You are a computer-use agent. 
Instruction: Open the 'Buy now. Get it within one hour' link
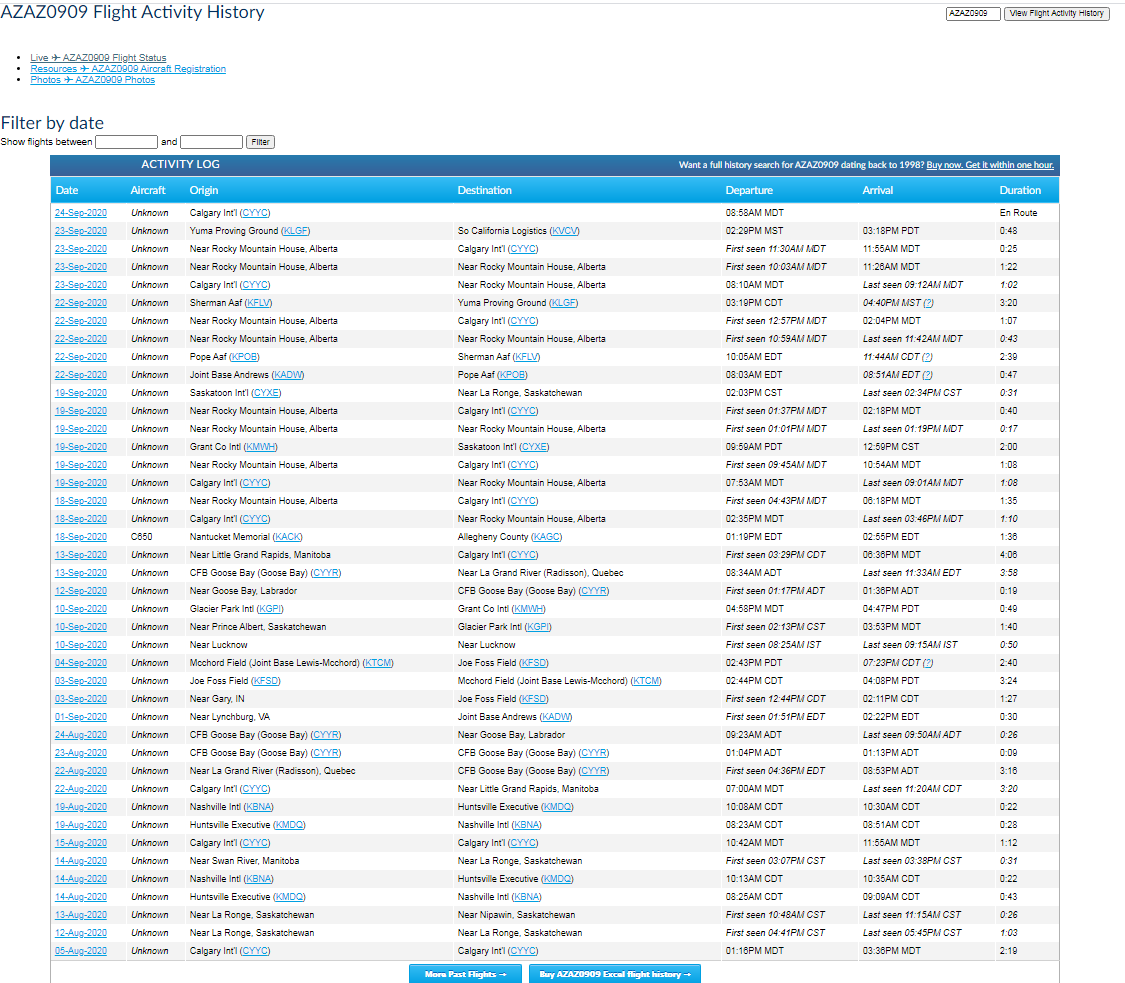pyautogui.click(x=990, y=165)
